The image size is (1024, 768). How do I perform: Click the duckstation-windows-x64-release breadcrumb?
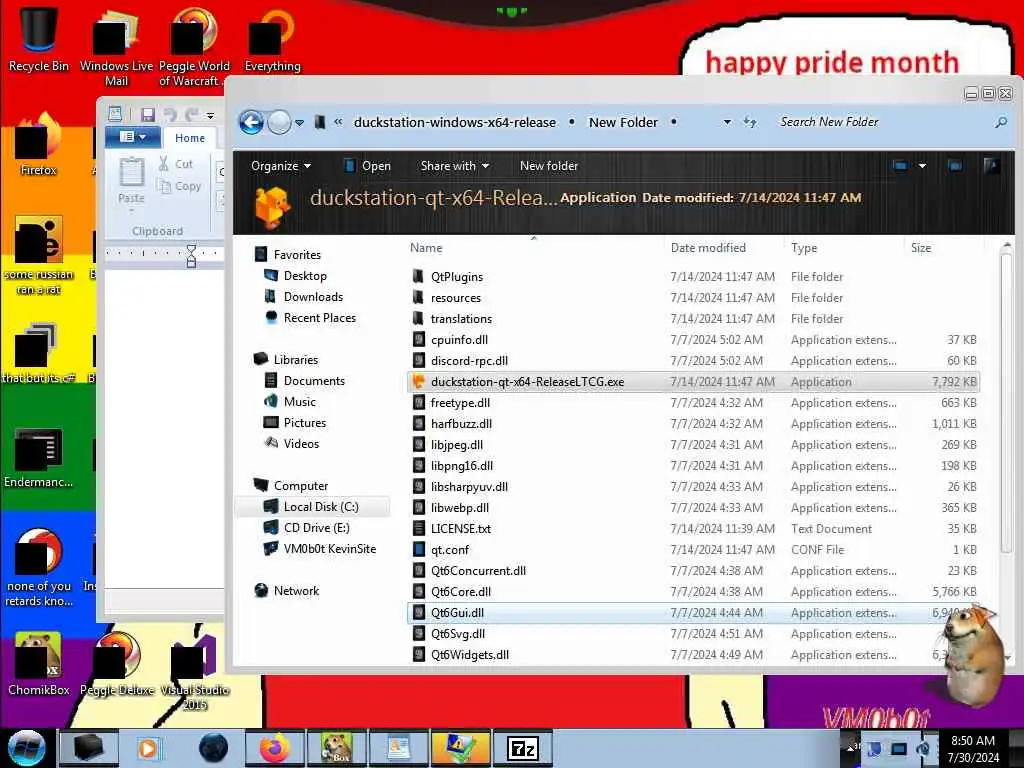[x=455, y=122]
